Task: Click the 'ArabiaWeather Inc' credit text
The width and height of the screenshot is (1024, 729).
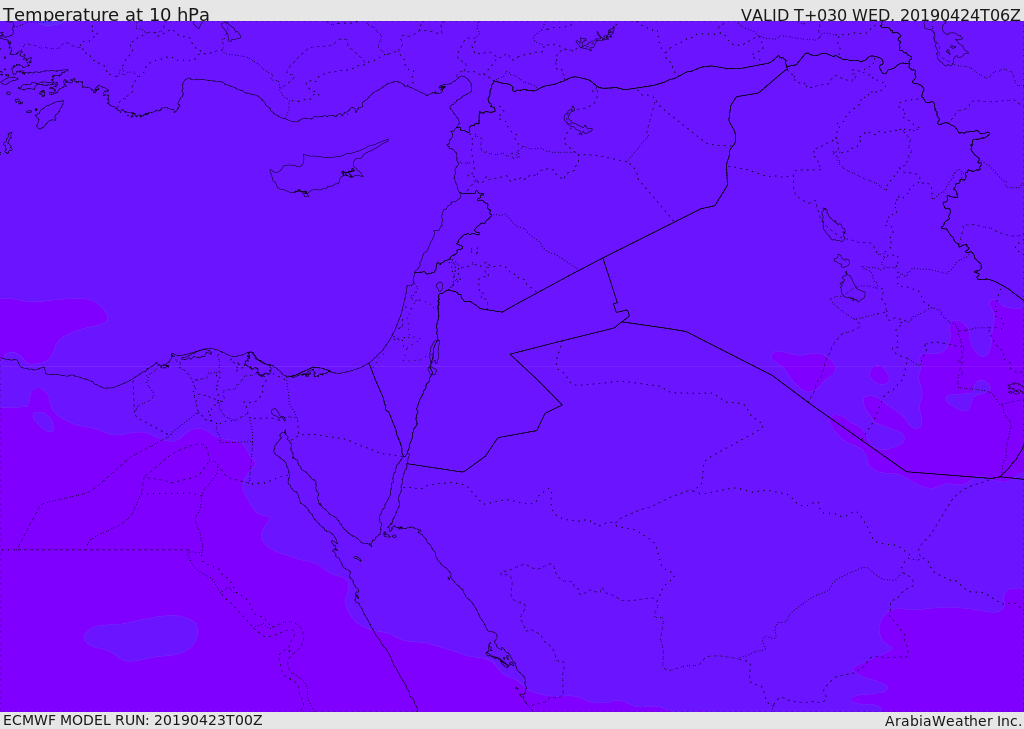Action: tap(953, 721)
